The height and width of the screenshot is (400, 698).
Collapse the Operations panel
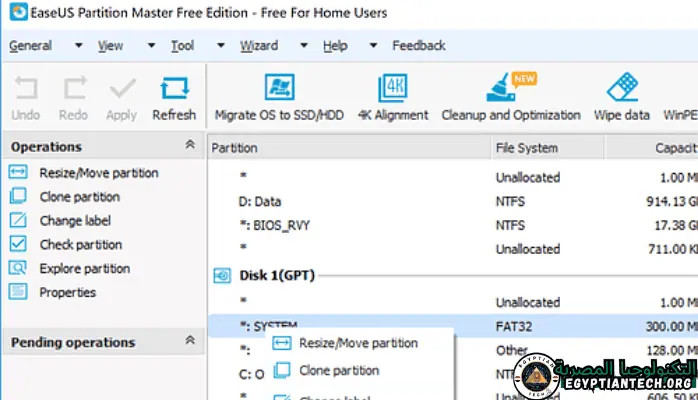point(190,146)
